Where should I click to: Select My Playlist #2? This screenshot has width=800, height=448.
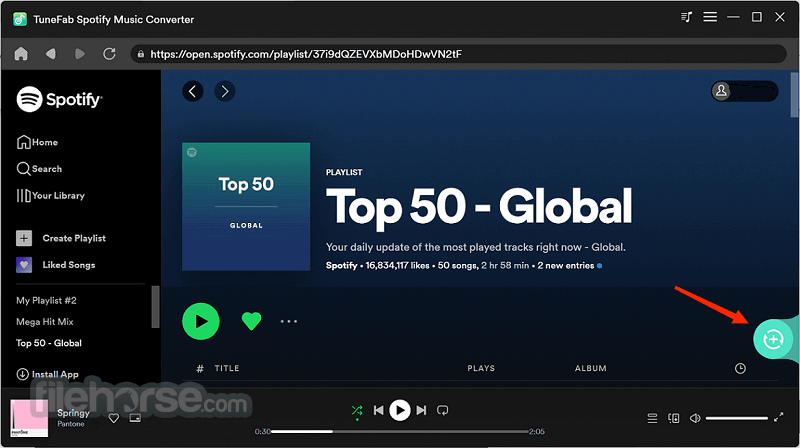point(46,301)
